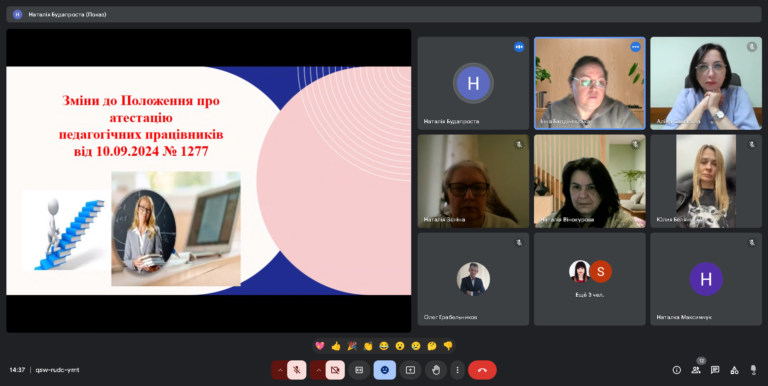
Task: Click muted mic icon on Наталія Зоріна tile
Action: 519,145
